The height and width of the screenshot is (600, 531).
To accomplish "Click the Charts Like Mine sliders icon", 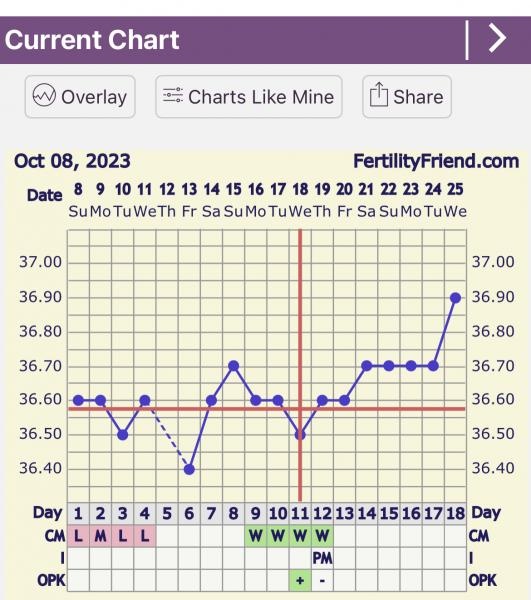I will tap(173, 95).
